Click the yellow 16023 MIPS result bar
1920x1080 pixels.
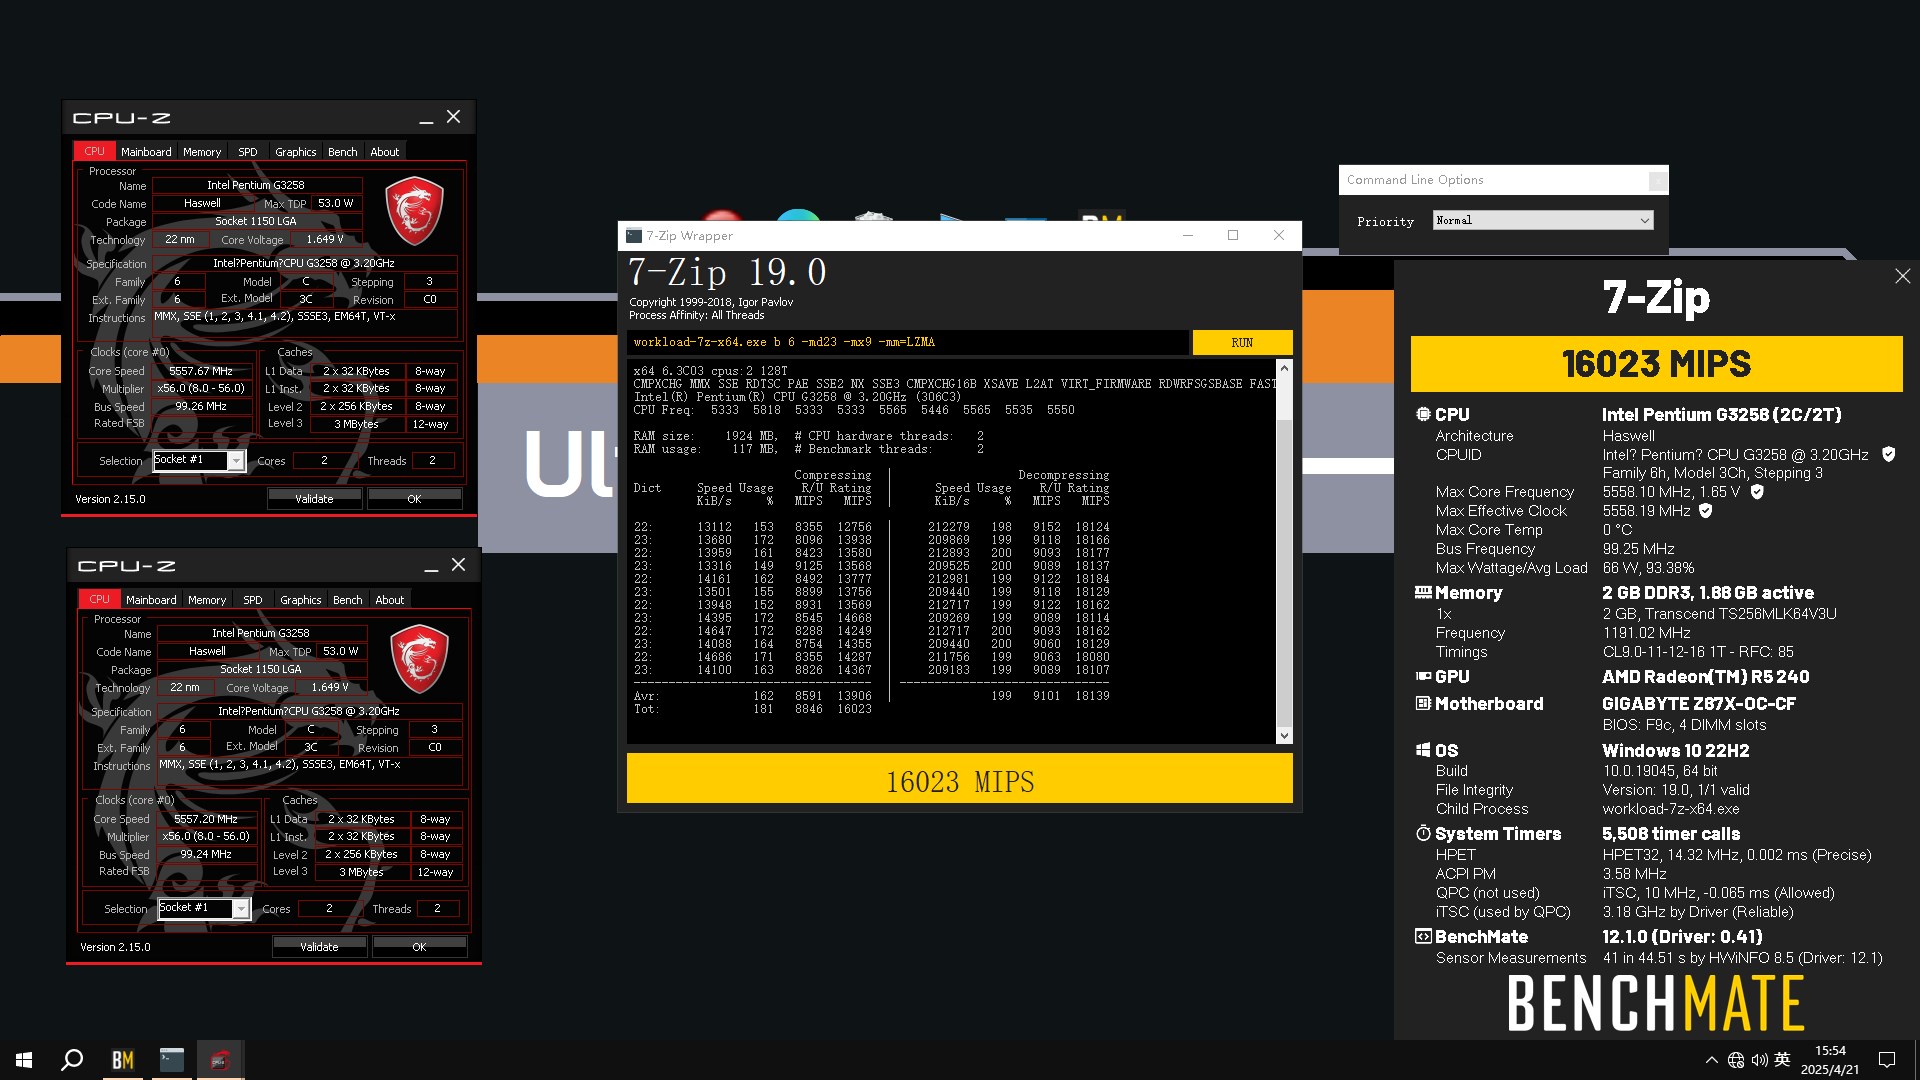click(959, 778)
